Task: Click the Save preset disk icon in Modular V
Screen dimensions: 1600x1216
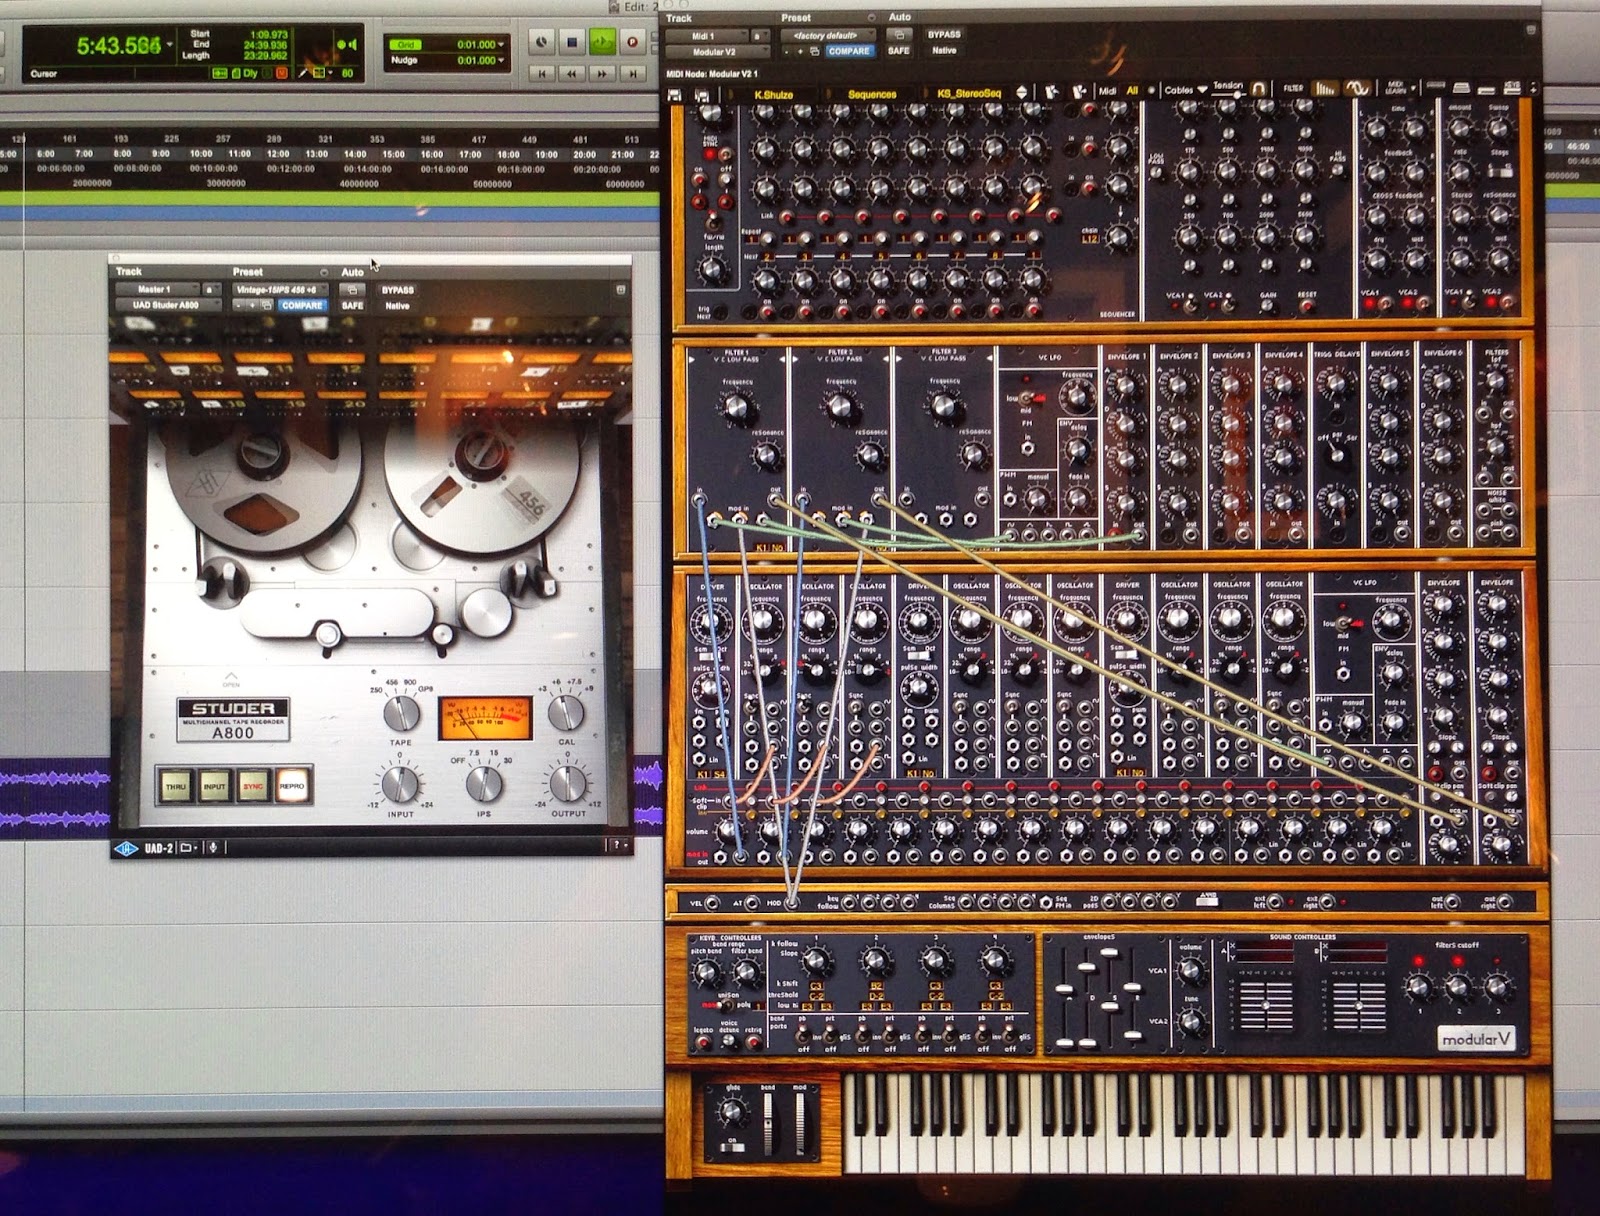Action: [x=675, y=94]
